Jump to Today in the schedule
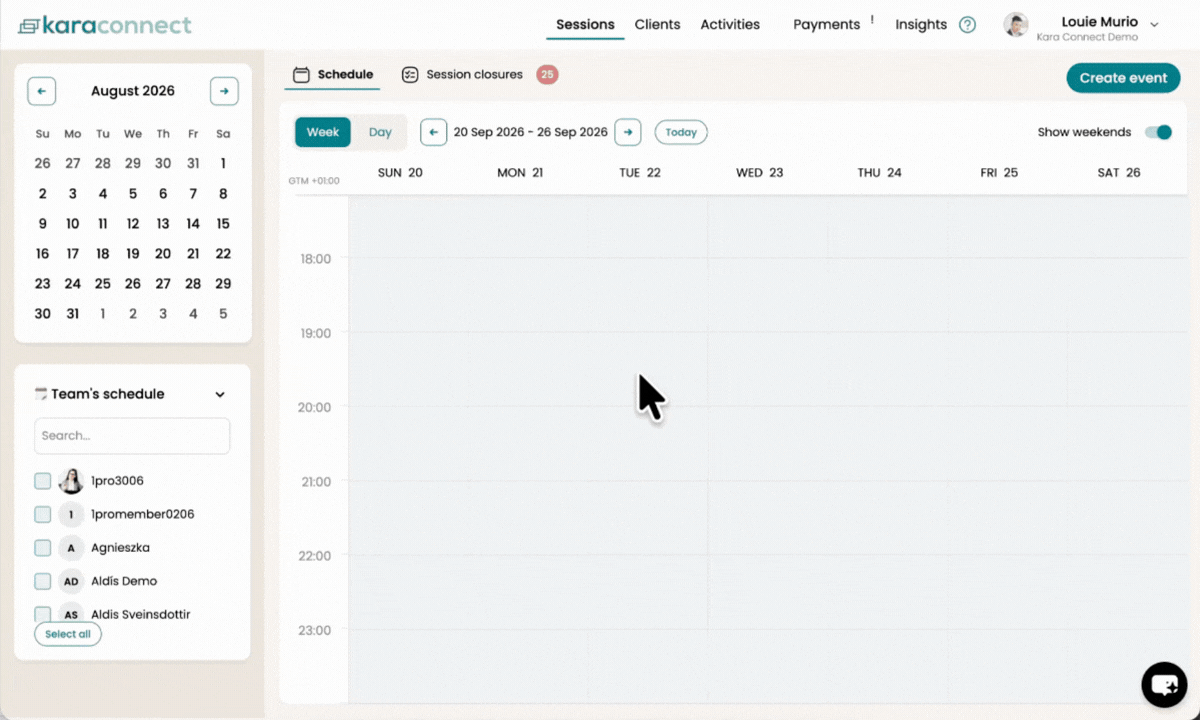Image resolution: width=1200 pixels, height=720 pixels. point(681,132)
